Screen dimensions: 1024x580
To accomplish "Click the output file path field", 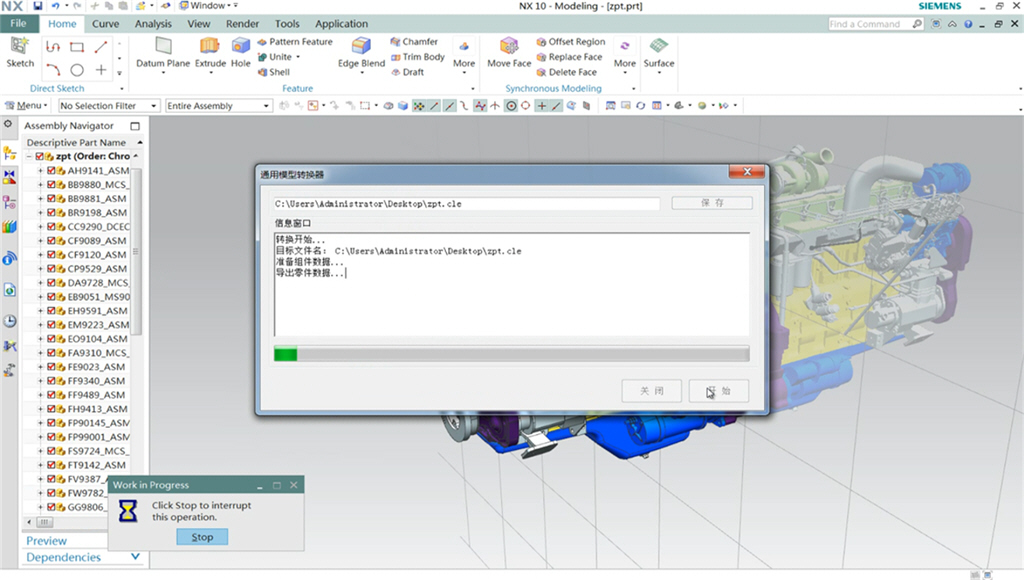I will tap(466, 204).
